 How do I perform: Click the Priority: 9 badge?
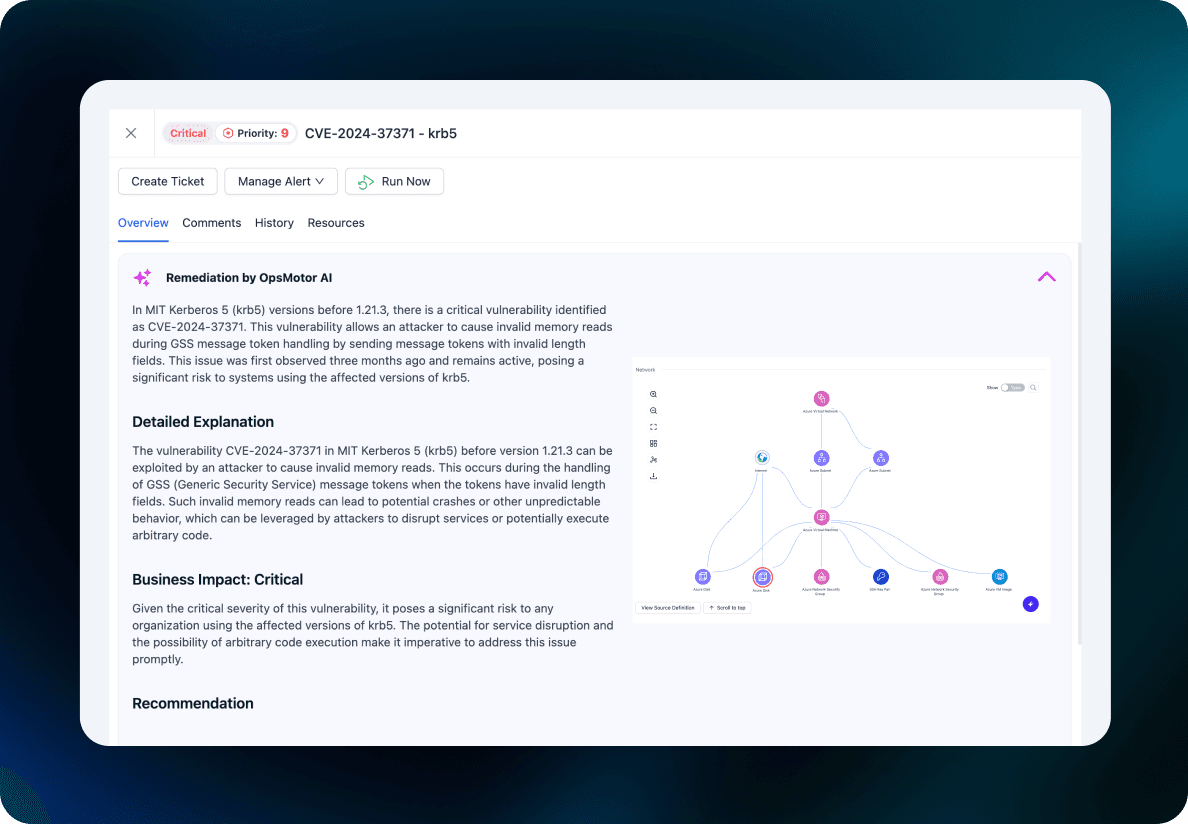(256, 133)
